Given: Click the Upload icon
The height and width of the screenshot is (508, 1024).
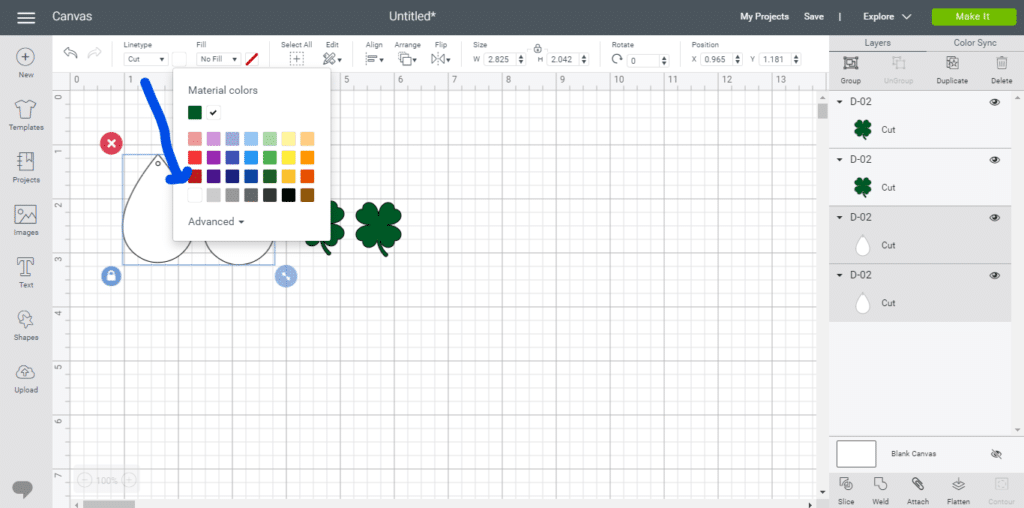Looking at the screenshot, I should click(x=26, y=376).
